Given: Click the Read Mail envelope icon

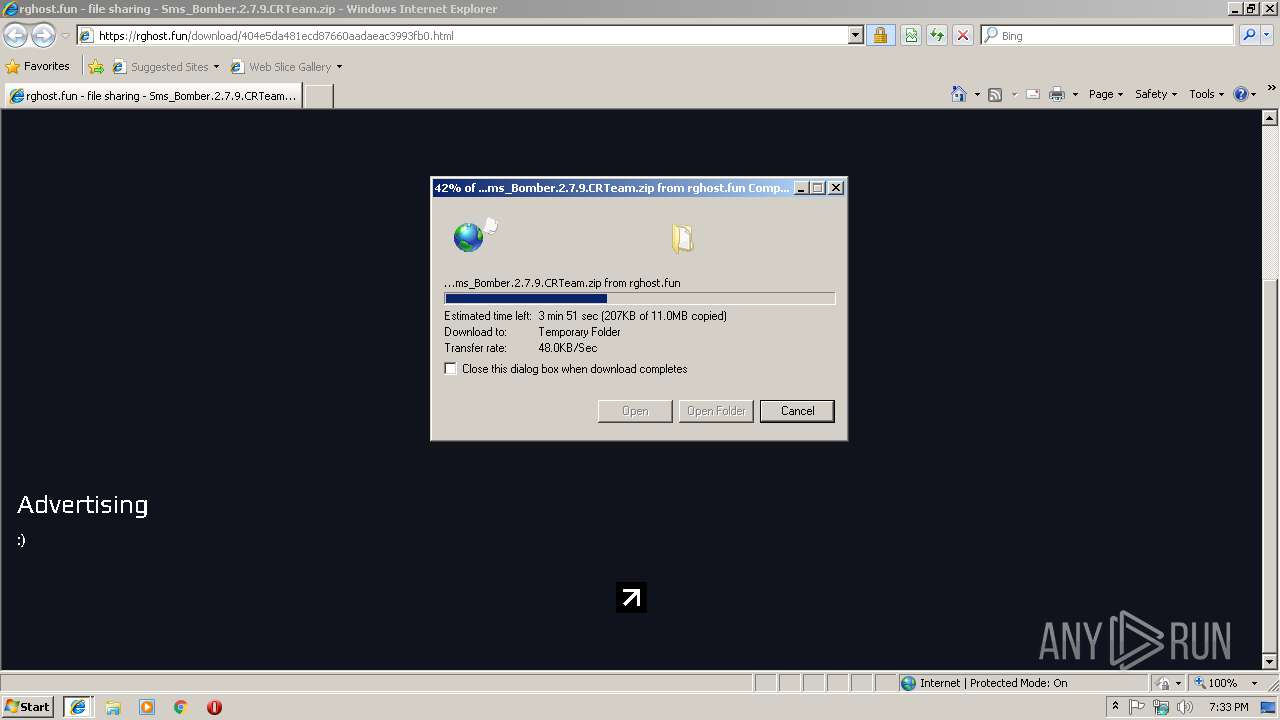Looking at the screenshot, I should coord(1033,94).
